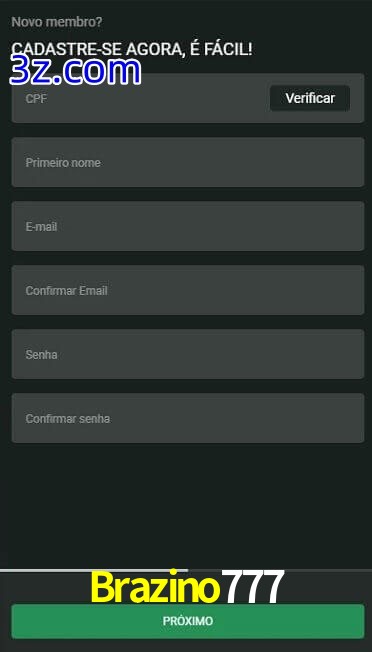Click the 'E-mail' placeholder label

pyautogui.click(x=41, y=227)
